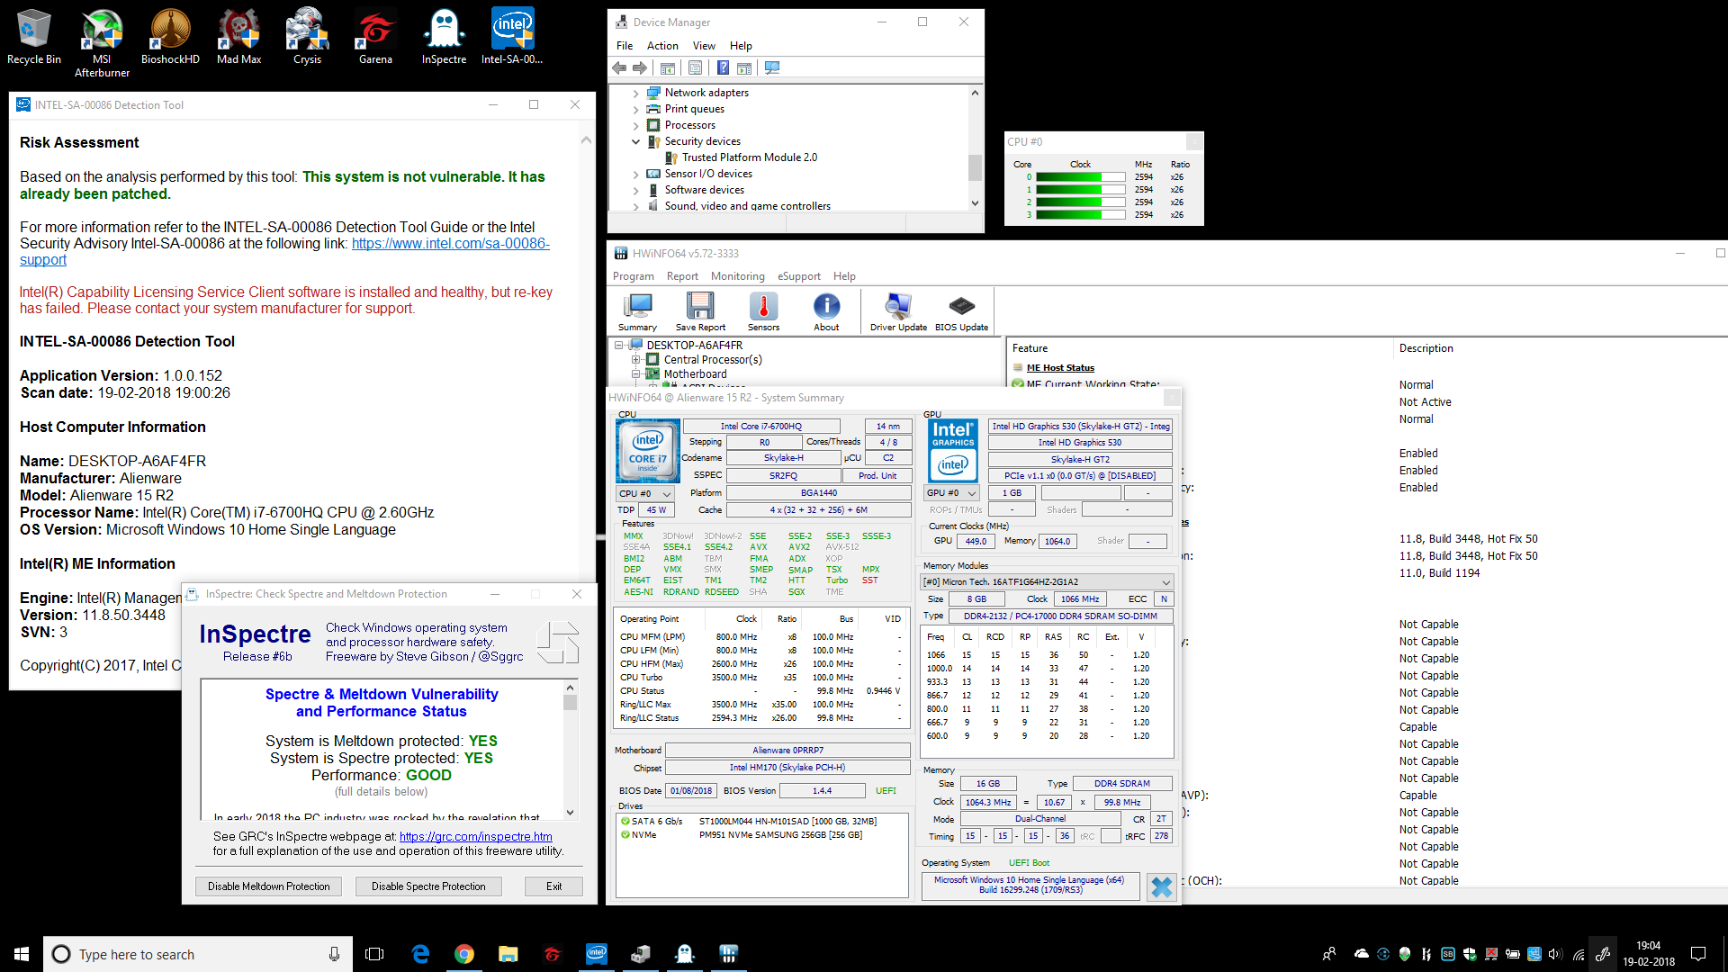Screen dimensions: 1728x972
Task: Open Intel-SA-00086 desktop shortcut
Action: tap(512, 37)
